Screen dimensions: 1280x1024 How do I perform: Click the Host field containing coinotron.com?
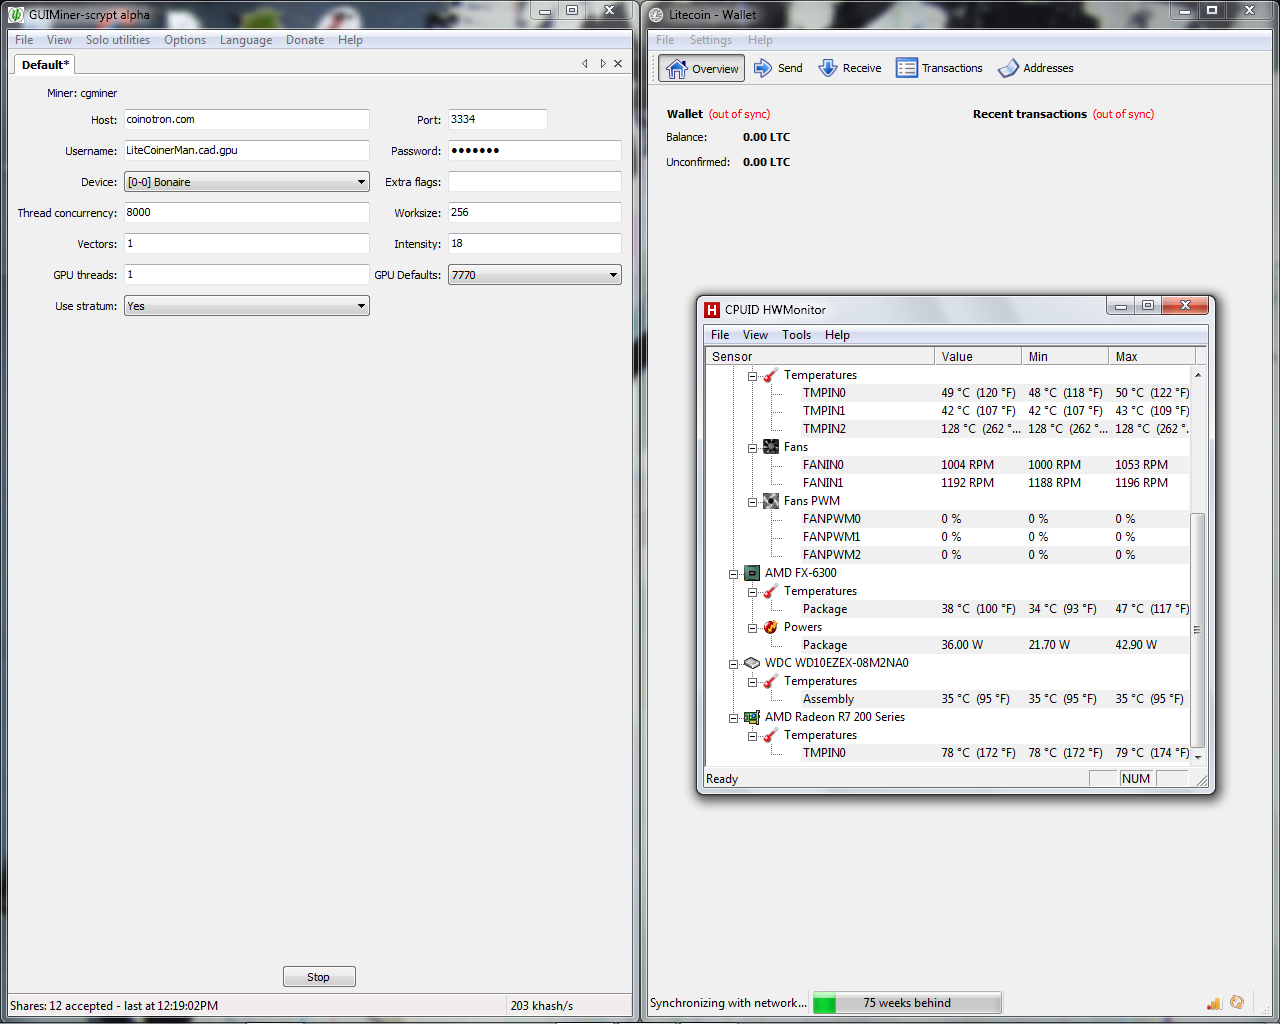(x=247, y=119)
